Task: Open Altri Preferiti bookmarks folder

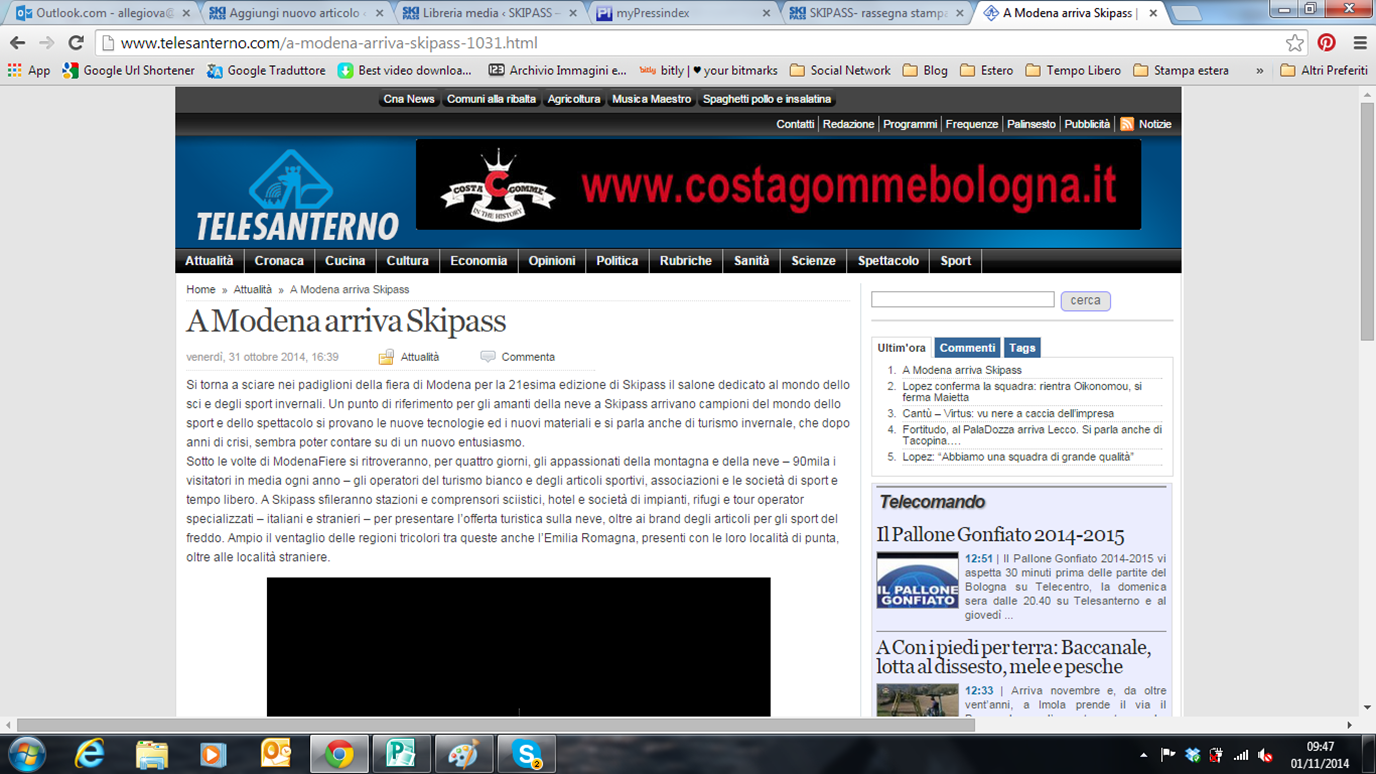Action: (x=1323, y=71)
